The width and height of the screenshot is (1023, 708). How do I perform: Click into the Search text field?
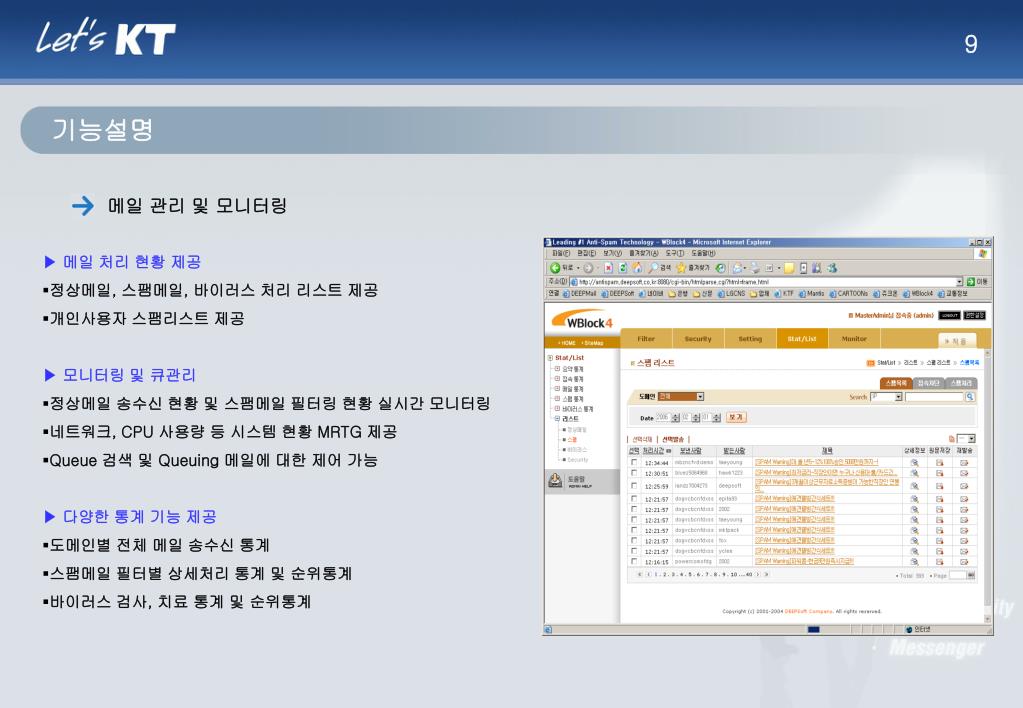tap(934, 397)
